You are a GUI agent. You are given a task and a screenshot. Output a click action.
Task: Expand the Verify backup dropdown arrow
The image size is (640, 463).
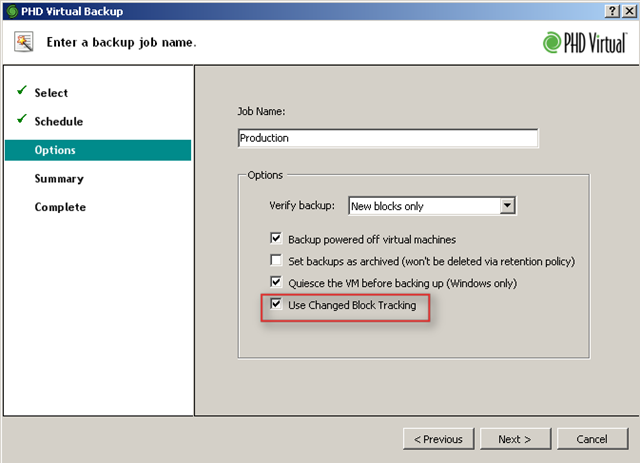pos(507,205)
